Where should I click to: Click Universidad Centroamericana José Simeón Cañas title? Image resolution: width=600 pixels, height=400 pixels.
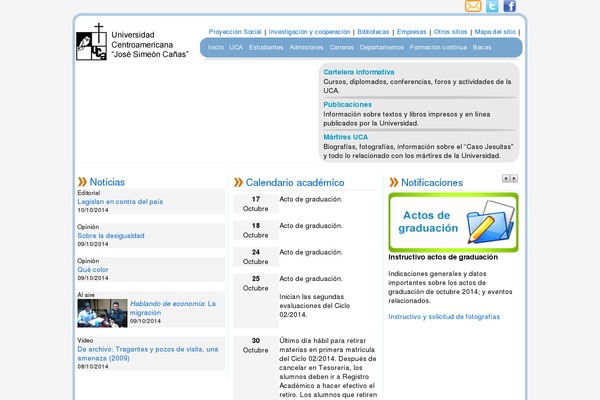[150, 45]
